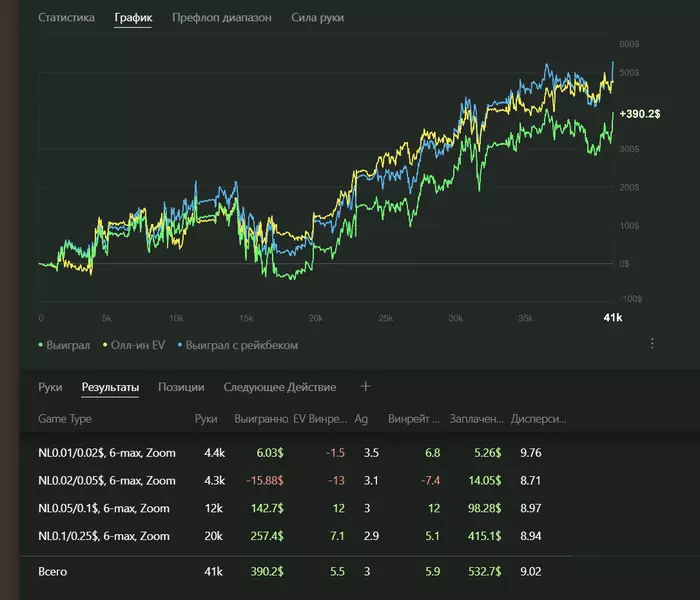Screen dimensions: 700x600
Task: Open the Позиции tab
Action: pyautogui.click(x=181, y=387)
